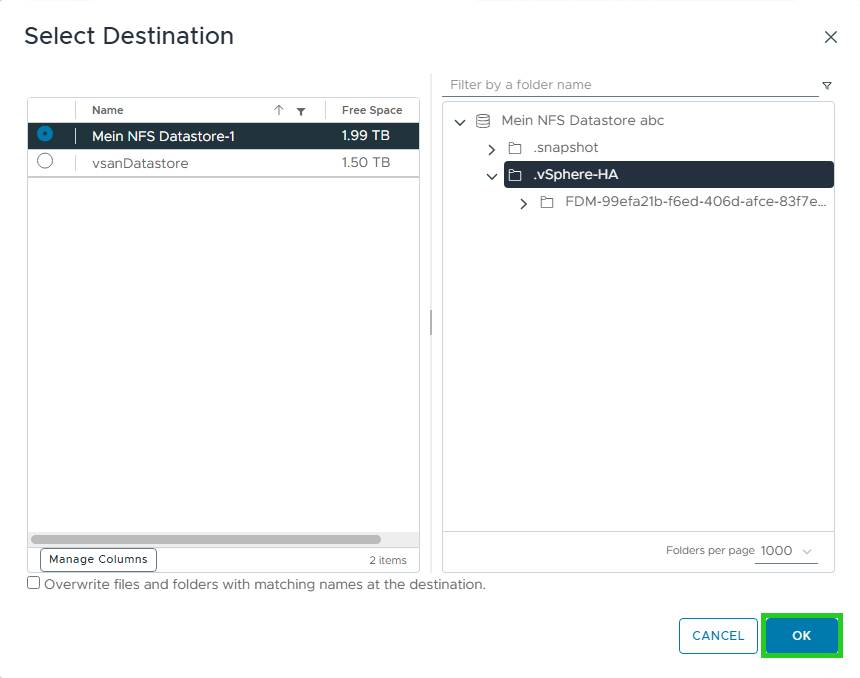Select the vsanDatastore radio button

point(45,161)
